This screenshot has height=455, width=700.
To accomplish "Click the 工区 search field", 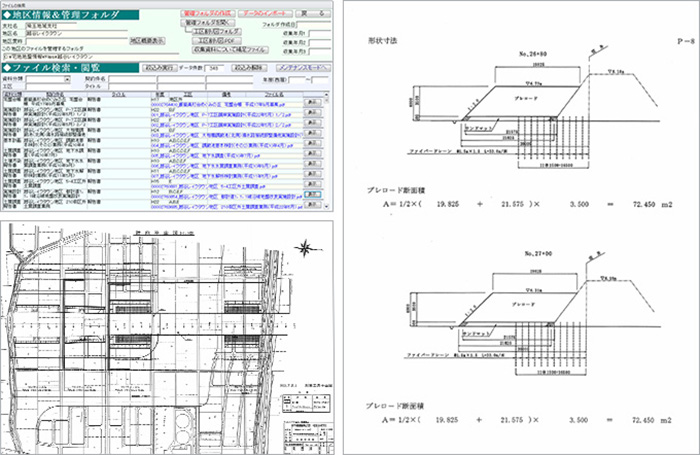I will coord(48,86).
